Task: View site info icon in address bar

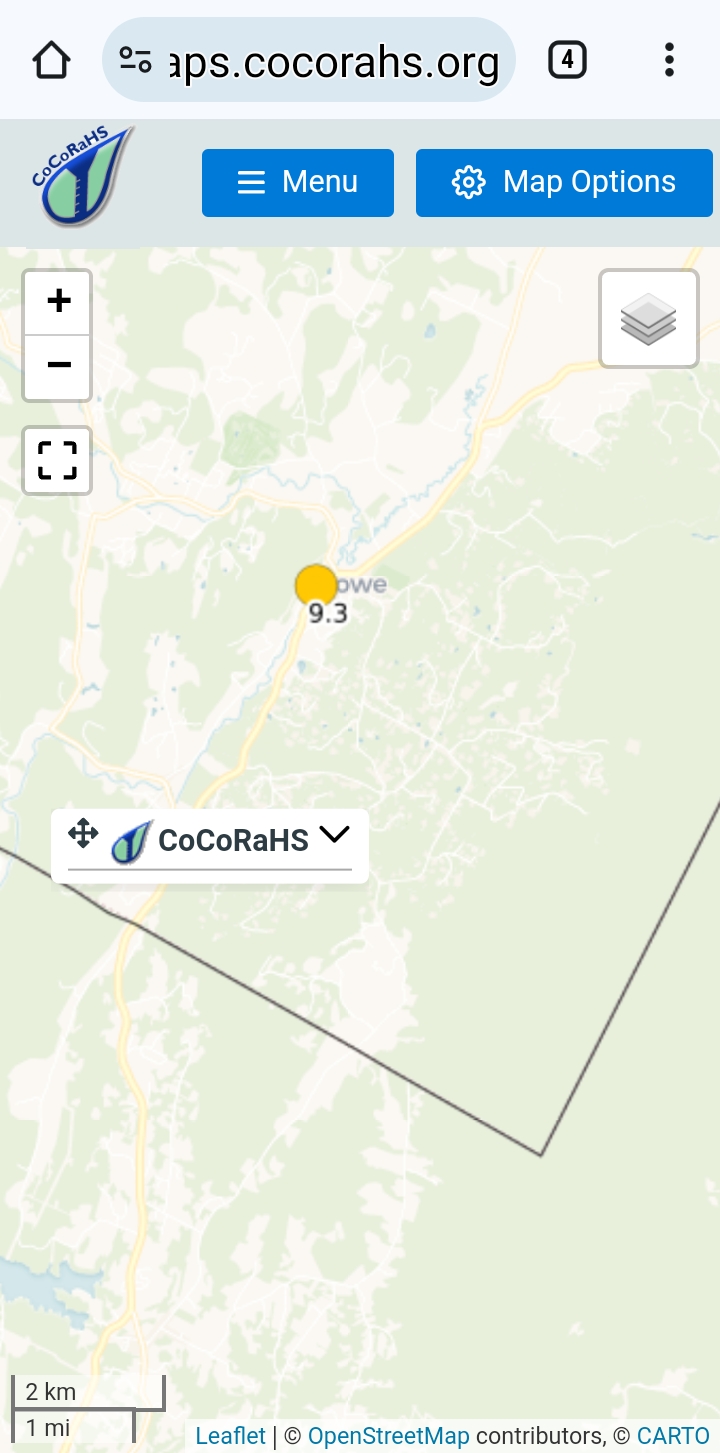Action: click(135, 60)
